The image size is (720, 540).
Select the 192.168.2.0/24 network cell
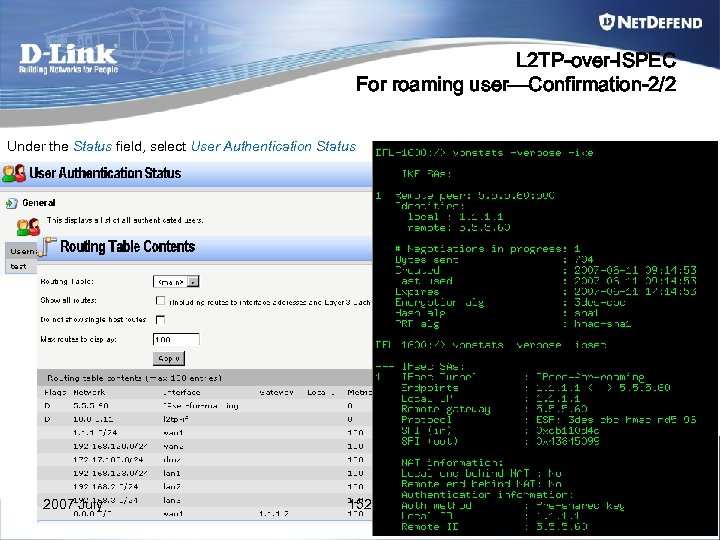point(106,487)
